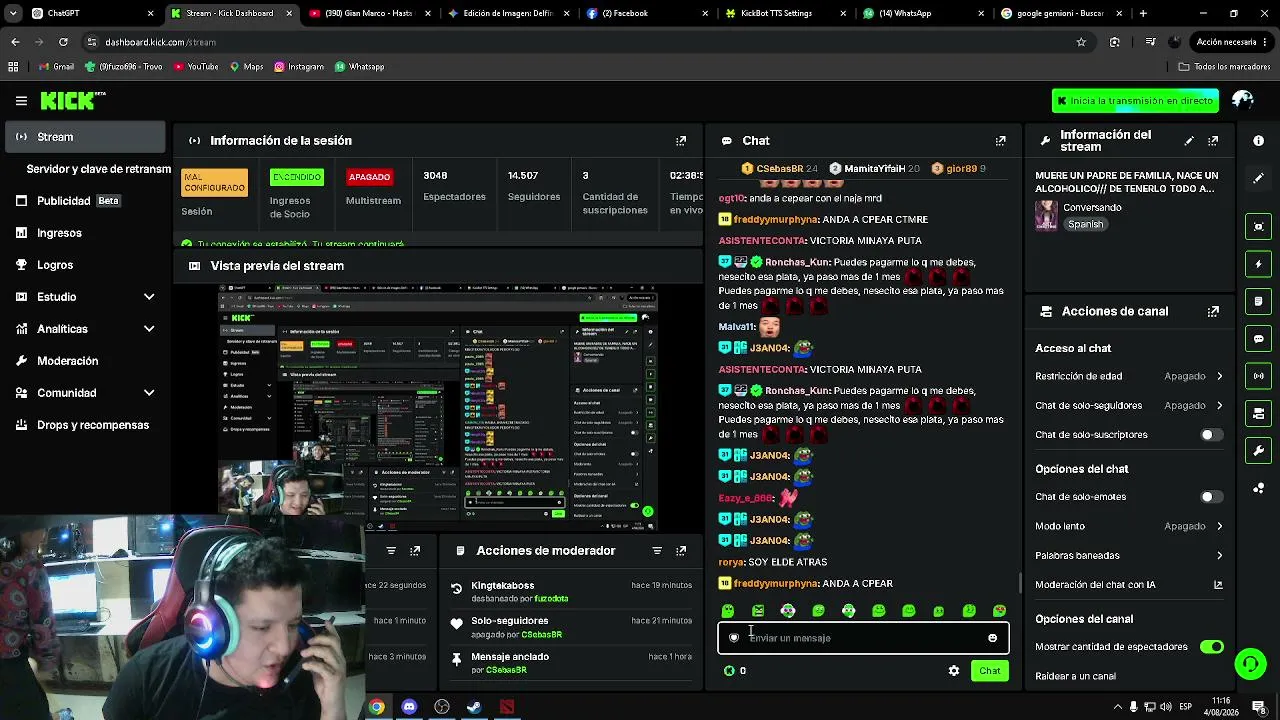Toggle Chat de solo-suscriptores switch
1280x720 pixels.
point(1211,435)
